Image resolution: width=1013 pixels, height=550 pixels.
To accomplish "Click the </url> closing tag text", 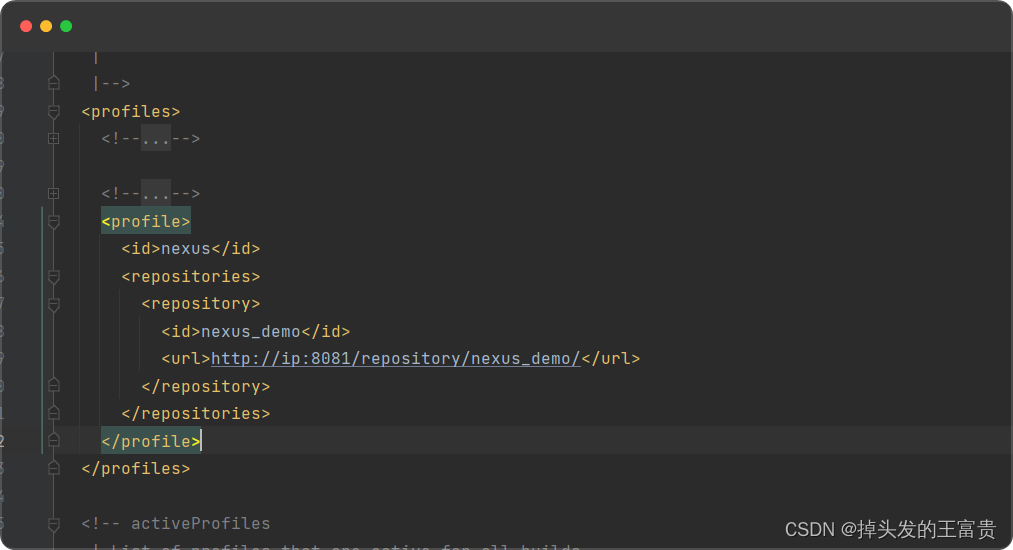I will click(x=611, y=359).
